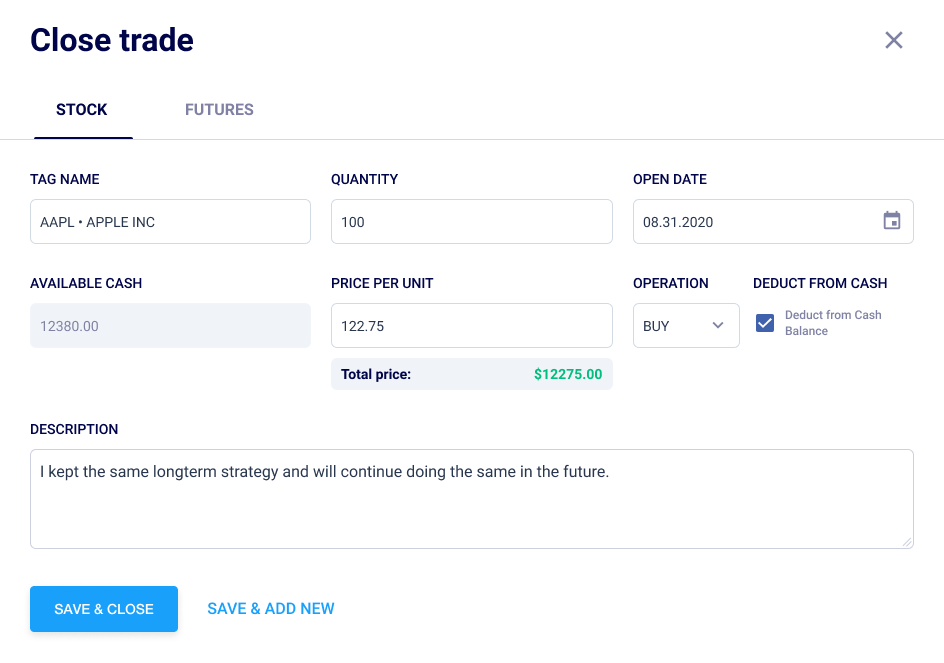Click the Quantity field with 100
Screen dimensions: 944x663
[472, 222]
